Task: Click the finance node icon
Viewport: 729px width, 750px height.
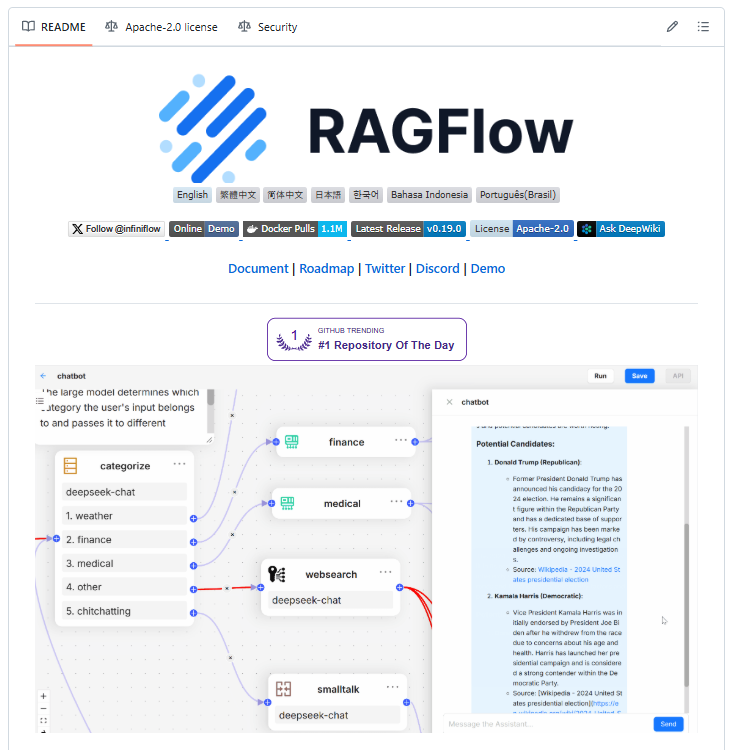Action: click(x=292, y=441)
